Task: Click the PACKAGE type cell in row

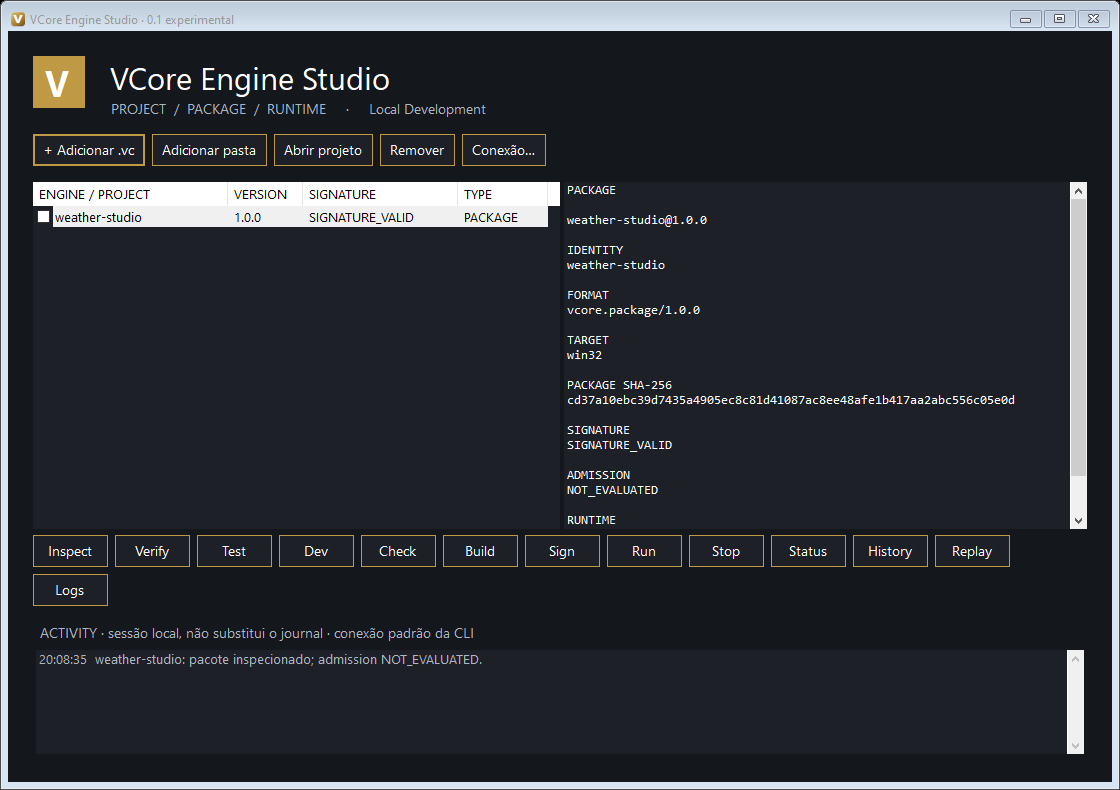Action: [x=491, y=217]
